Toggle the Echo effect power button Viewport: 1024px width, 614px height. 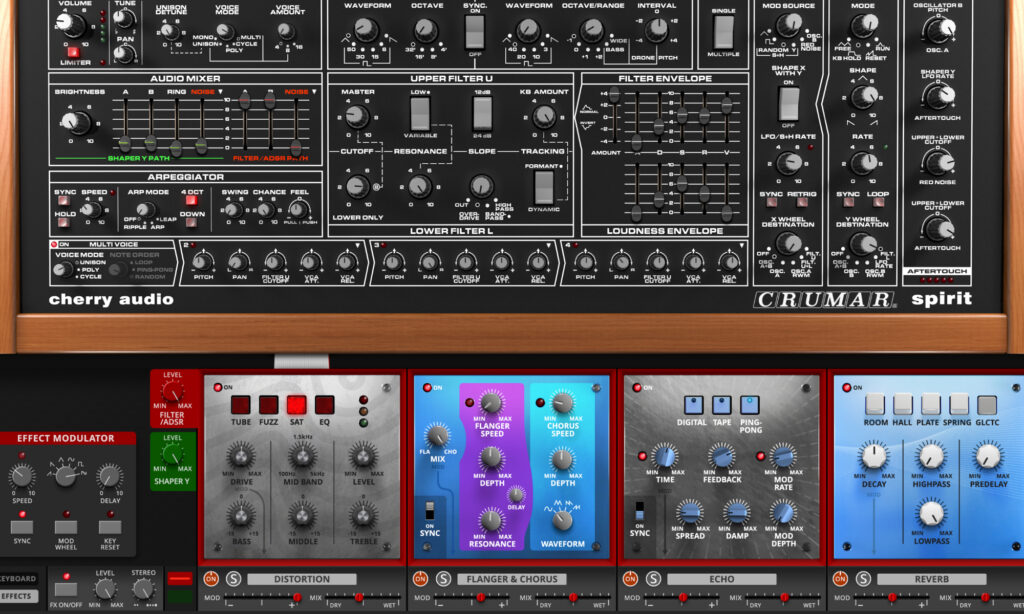(x=630, y=579)
